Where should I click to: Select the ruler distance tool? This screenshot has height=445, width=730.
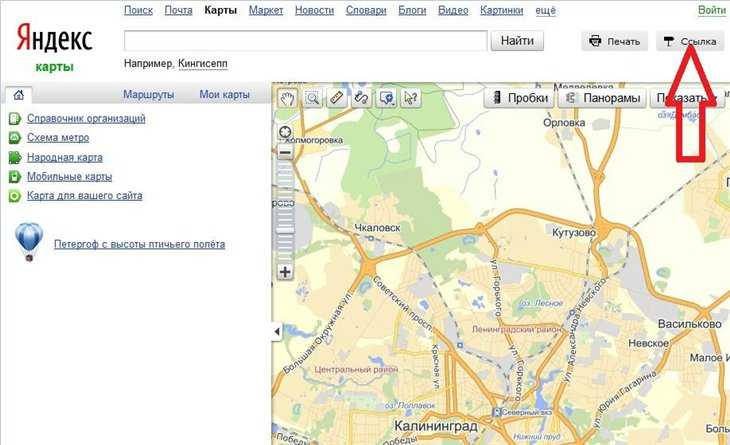pyautogui.click(x=337, y=98)
